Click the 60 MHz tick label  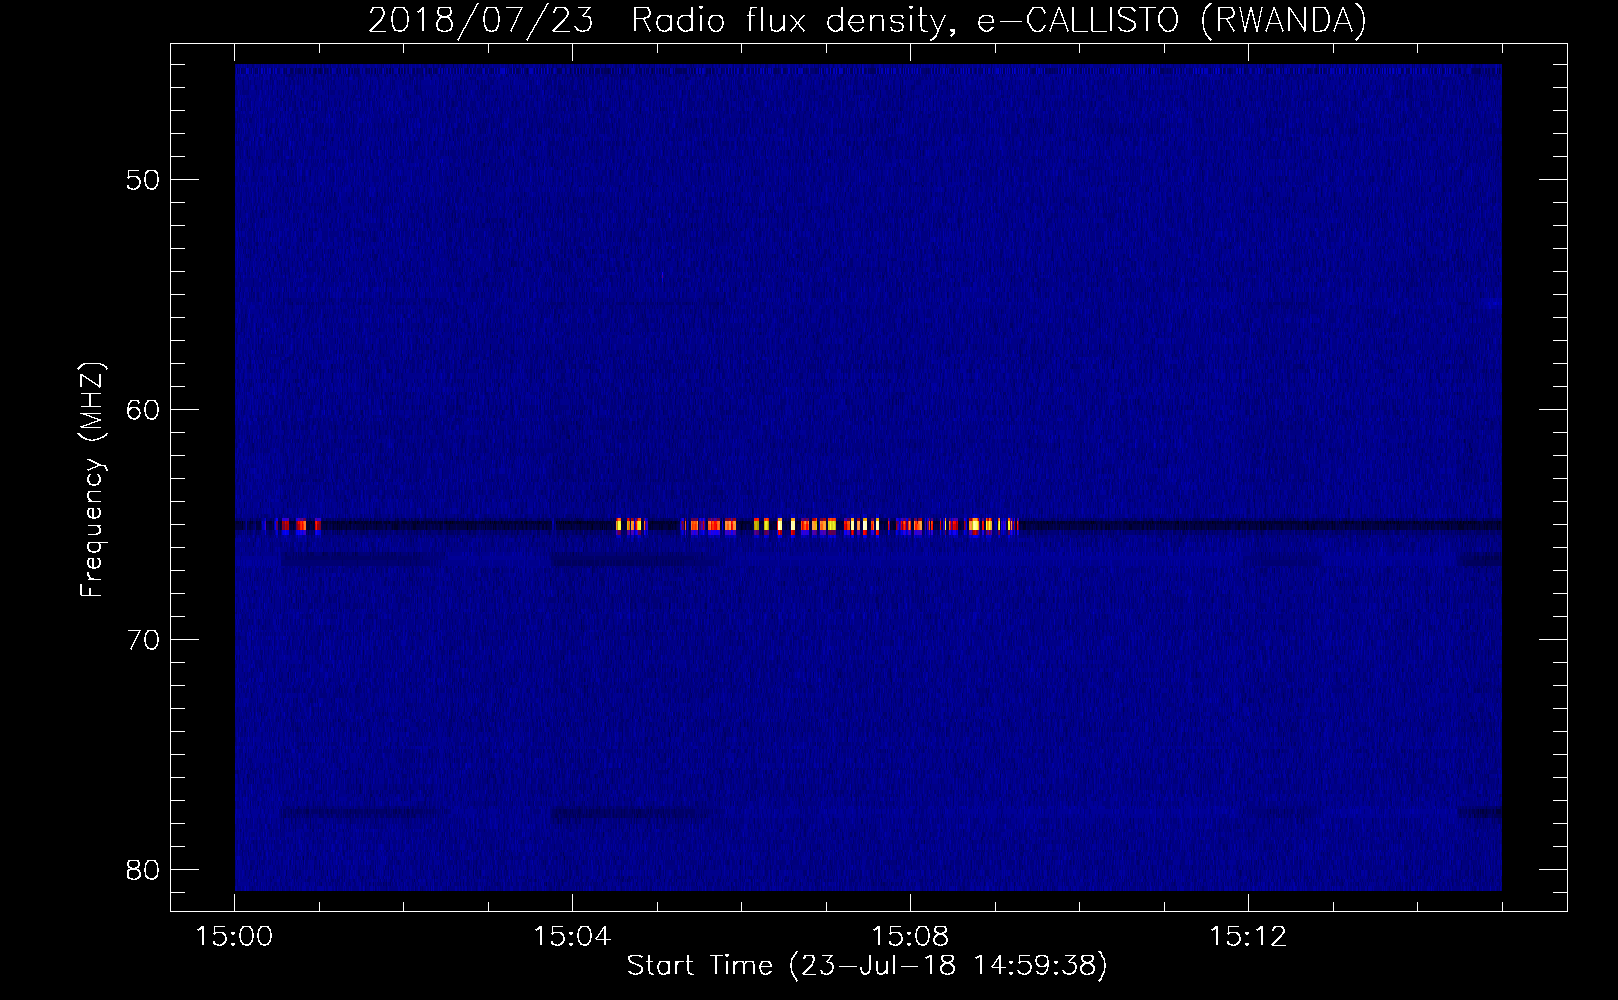click(143, 410)
